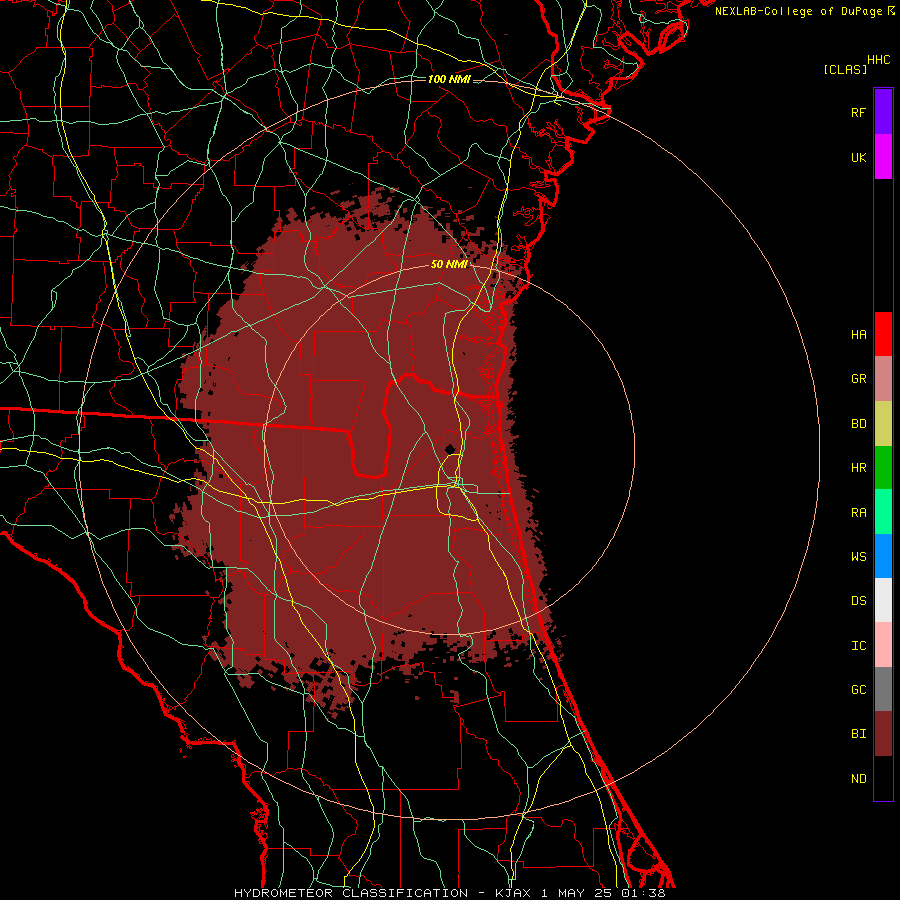Click the IC legend label
Screen dimensions: 900x900
coord(858,646)
